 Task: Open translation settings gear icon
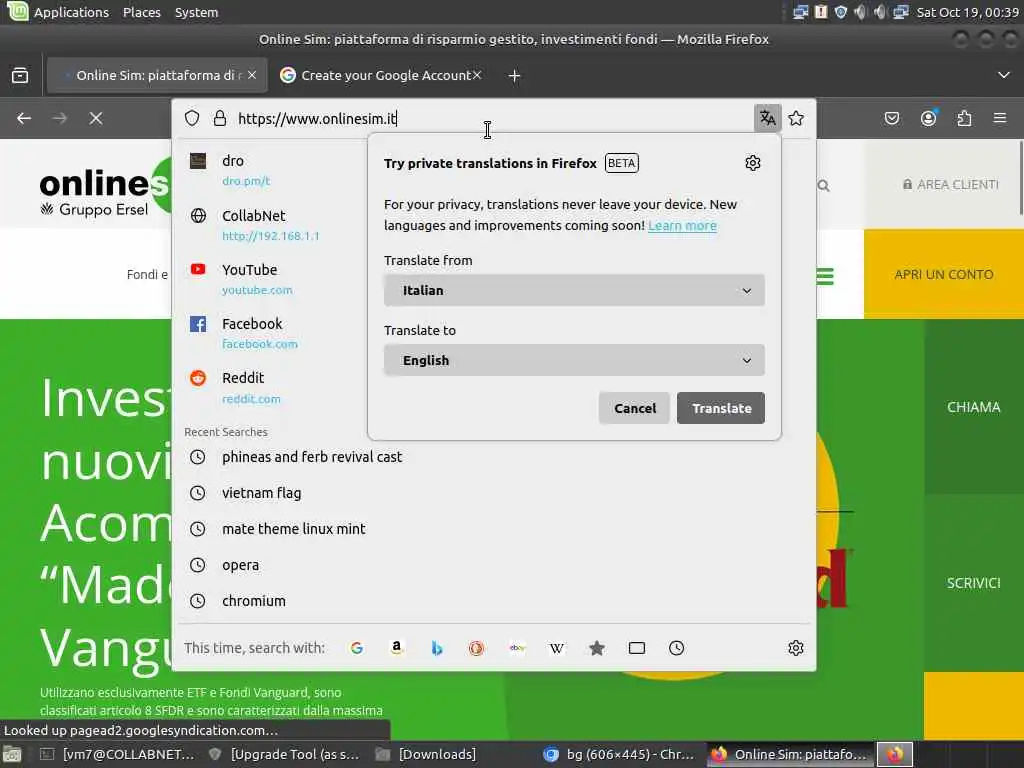pyautogui.click(x=753, y=163)
